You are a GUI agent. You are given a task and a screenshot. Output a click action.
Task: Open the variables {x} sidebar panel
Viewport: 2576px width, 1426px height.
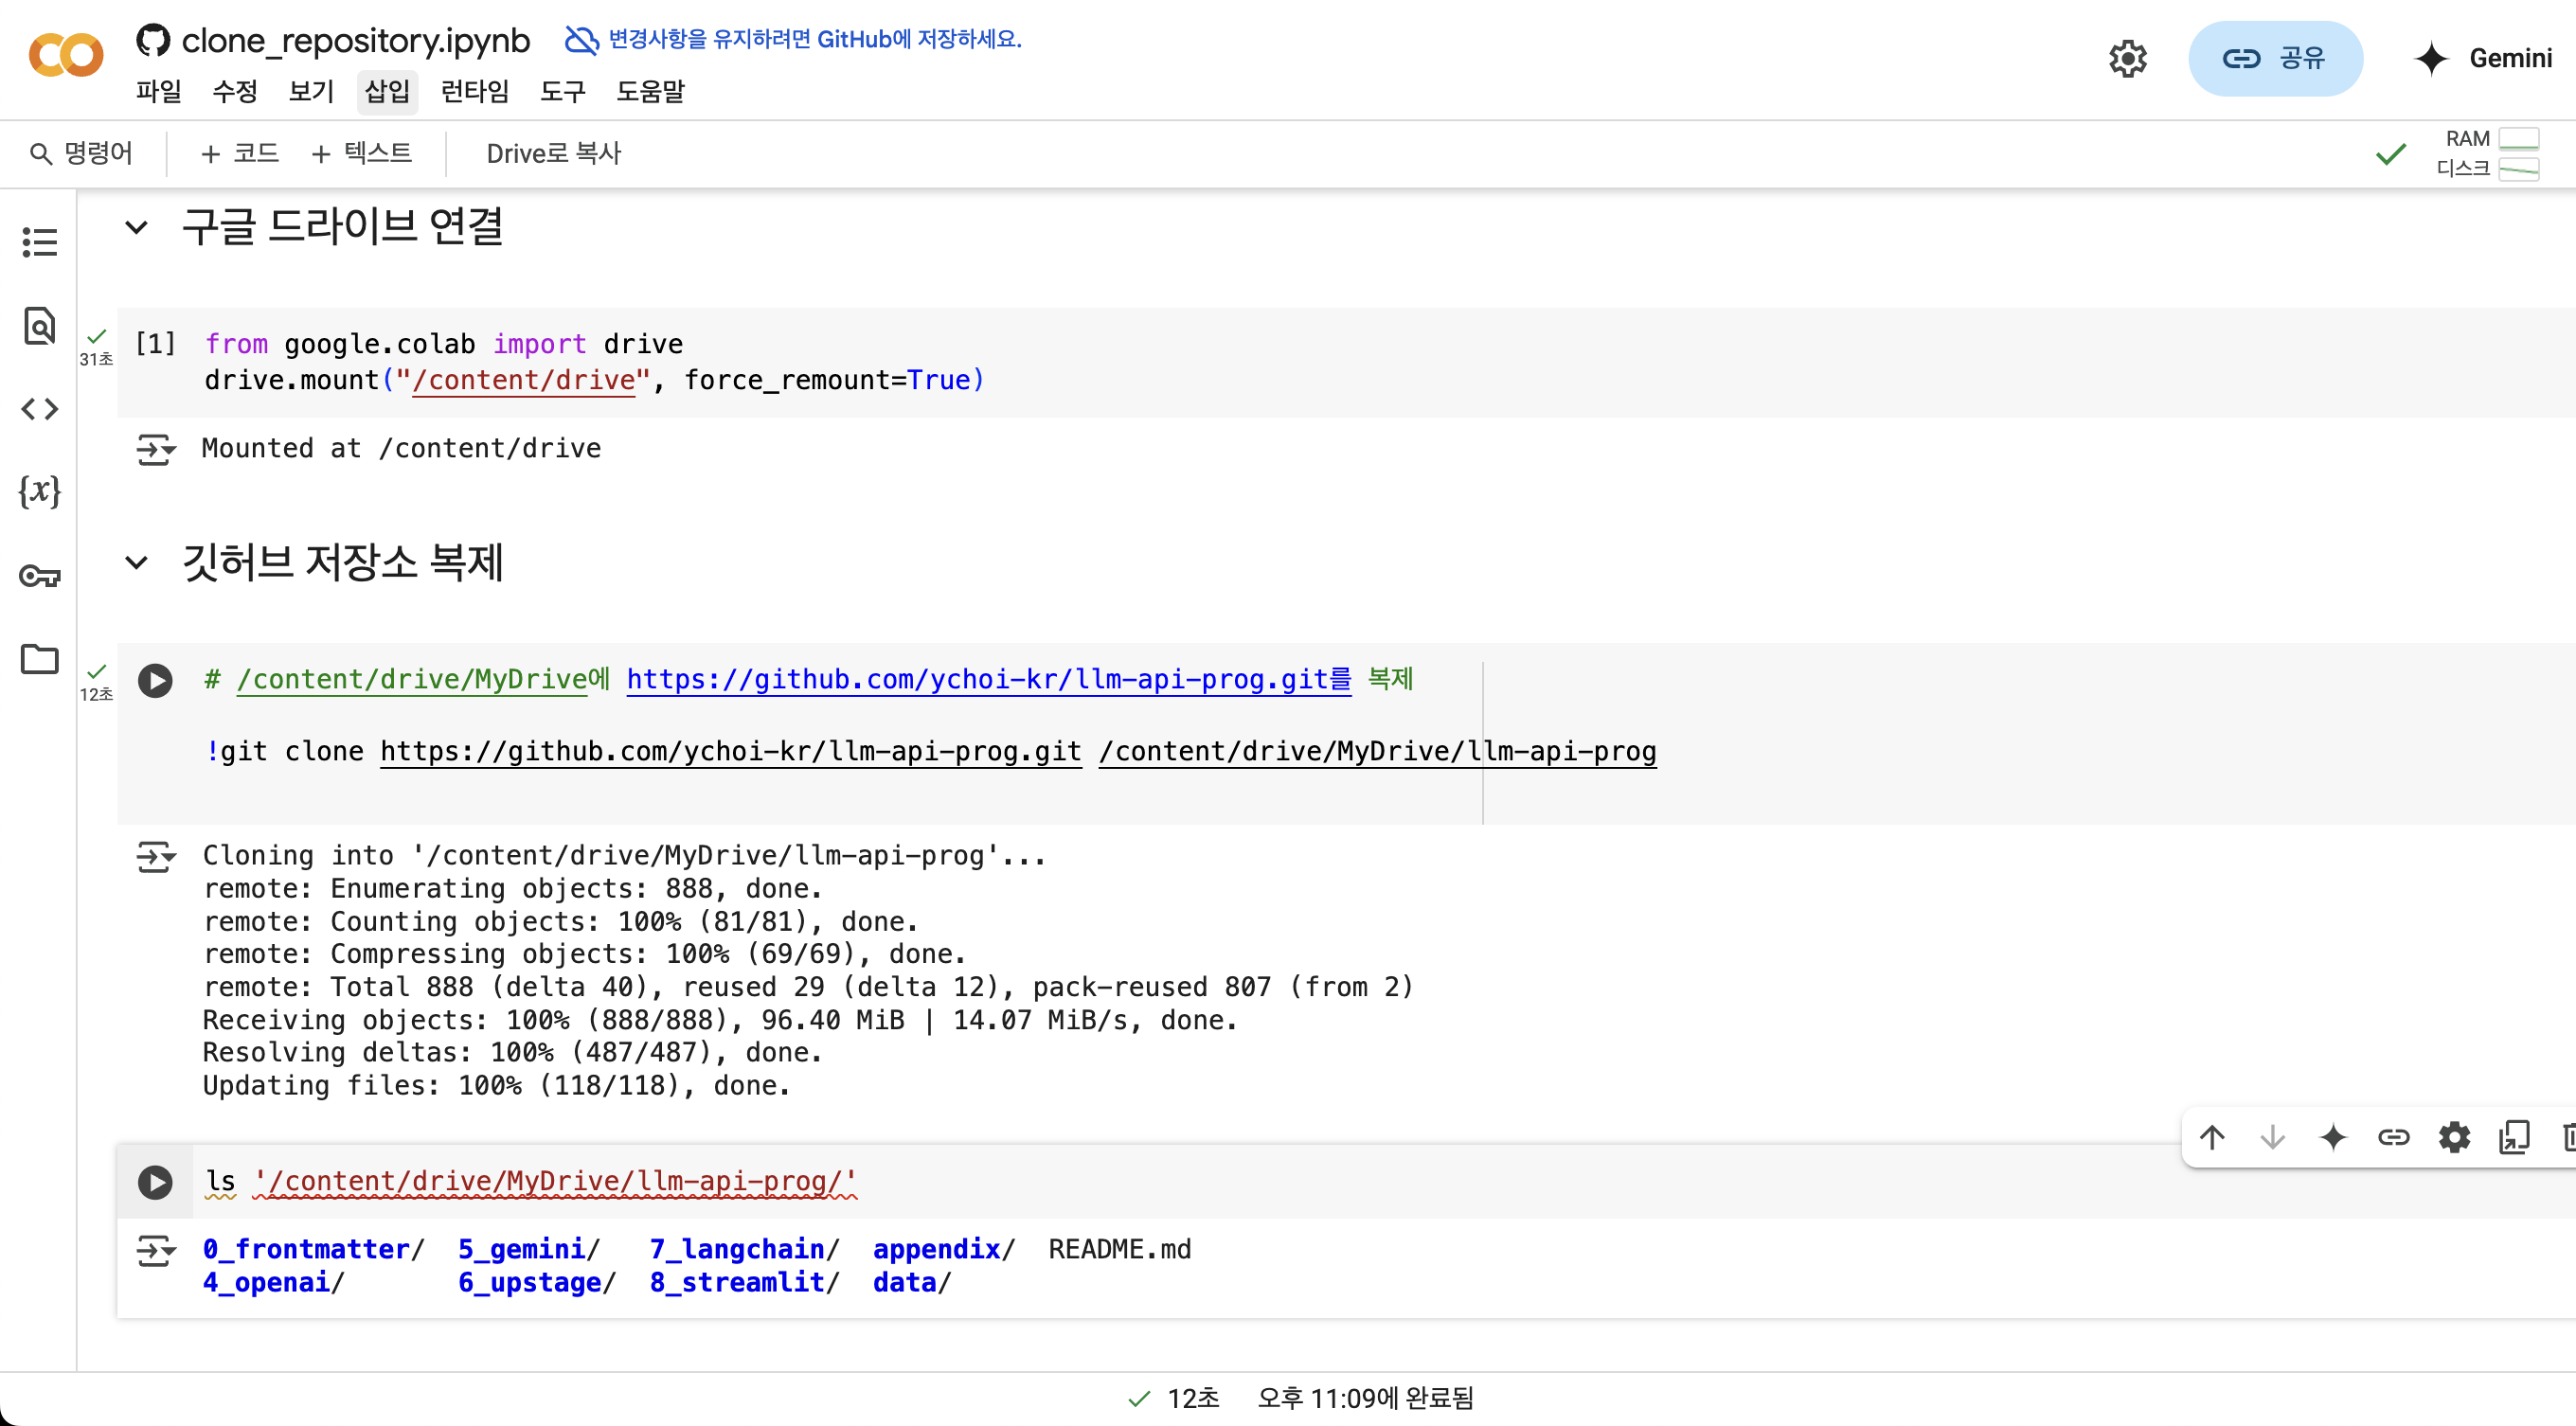click(39, 491)
